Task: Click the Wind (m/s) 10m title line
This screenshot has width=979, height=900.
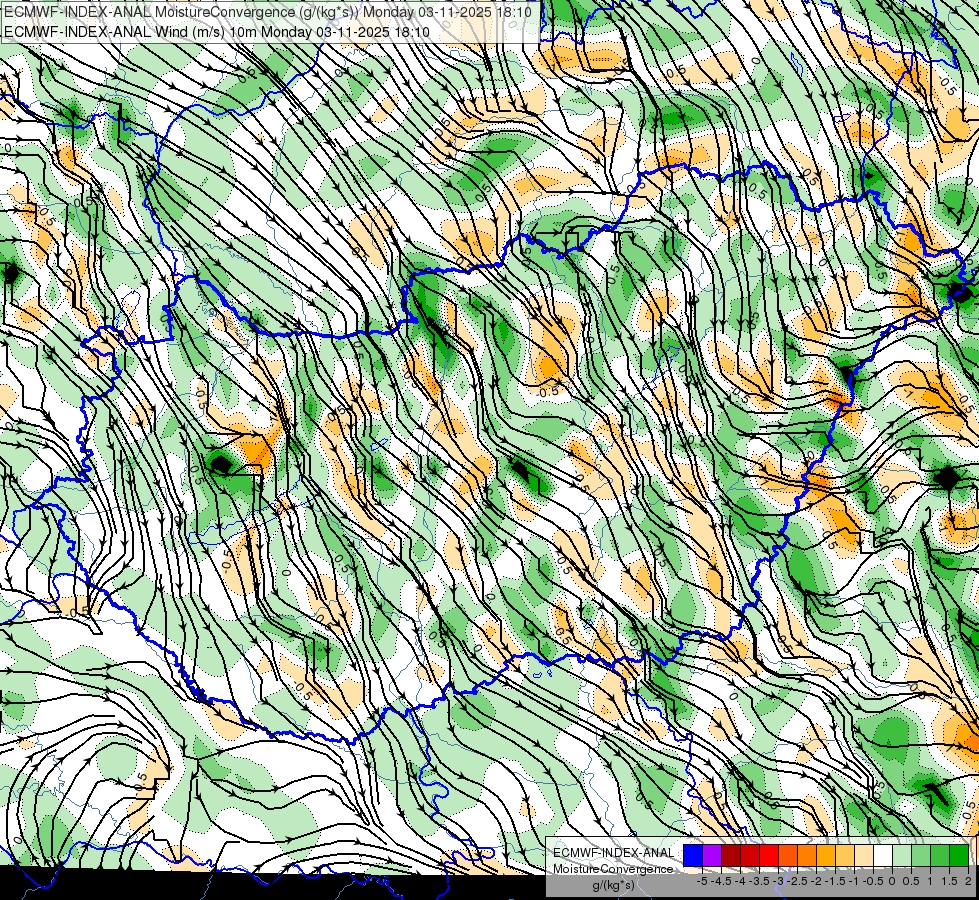Action: click(217, 31)
